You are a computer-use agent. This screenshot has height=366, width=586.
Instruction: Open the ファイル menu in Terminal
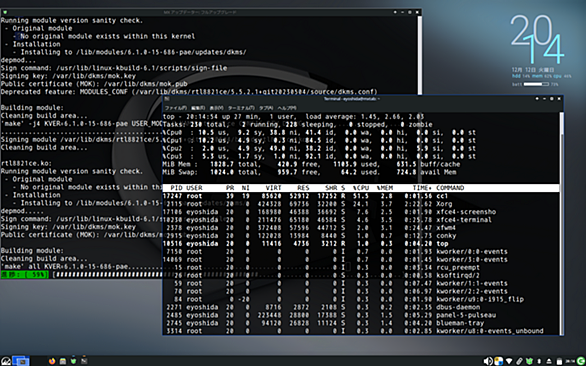176,108
